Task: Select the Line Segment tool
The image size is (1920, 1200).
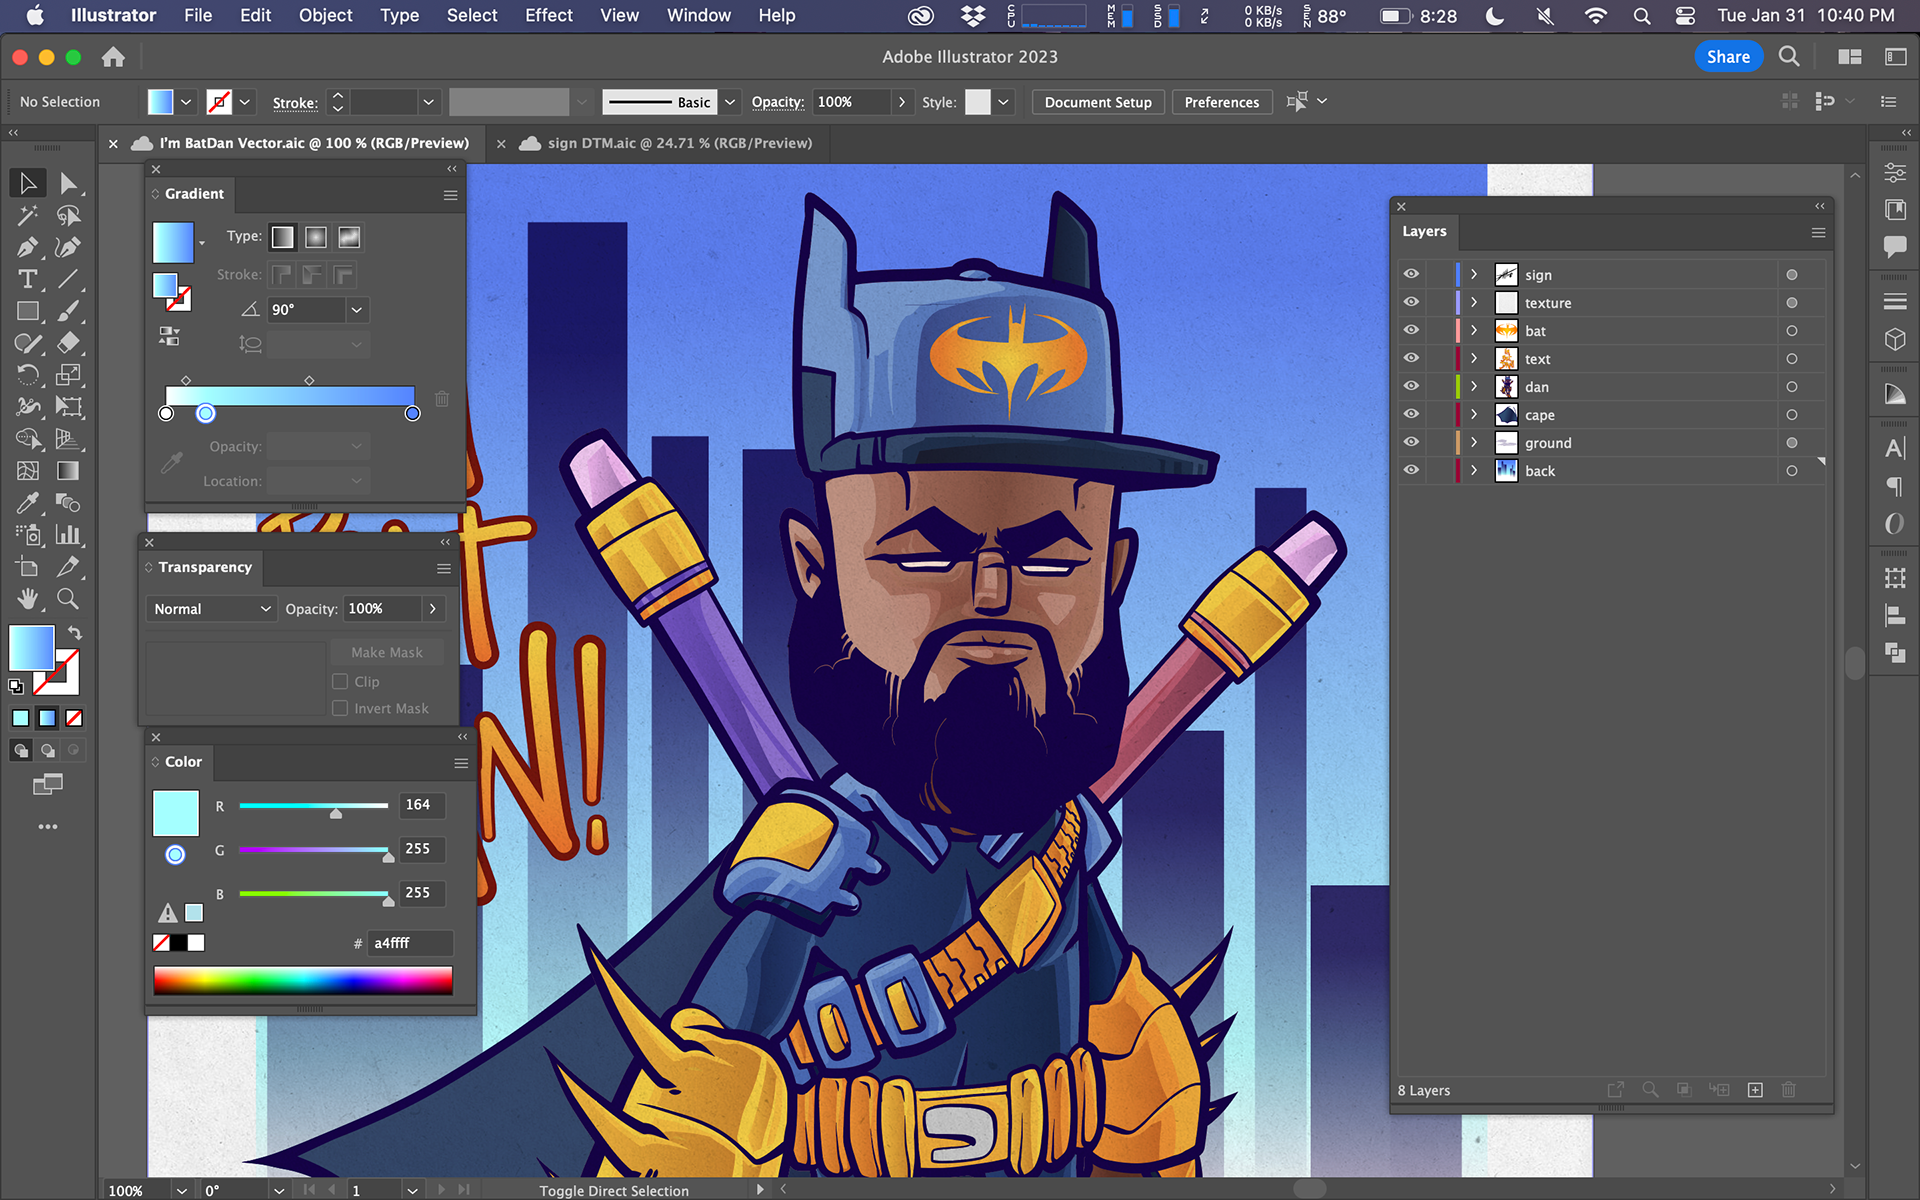Action: click(68, 279)
